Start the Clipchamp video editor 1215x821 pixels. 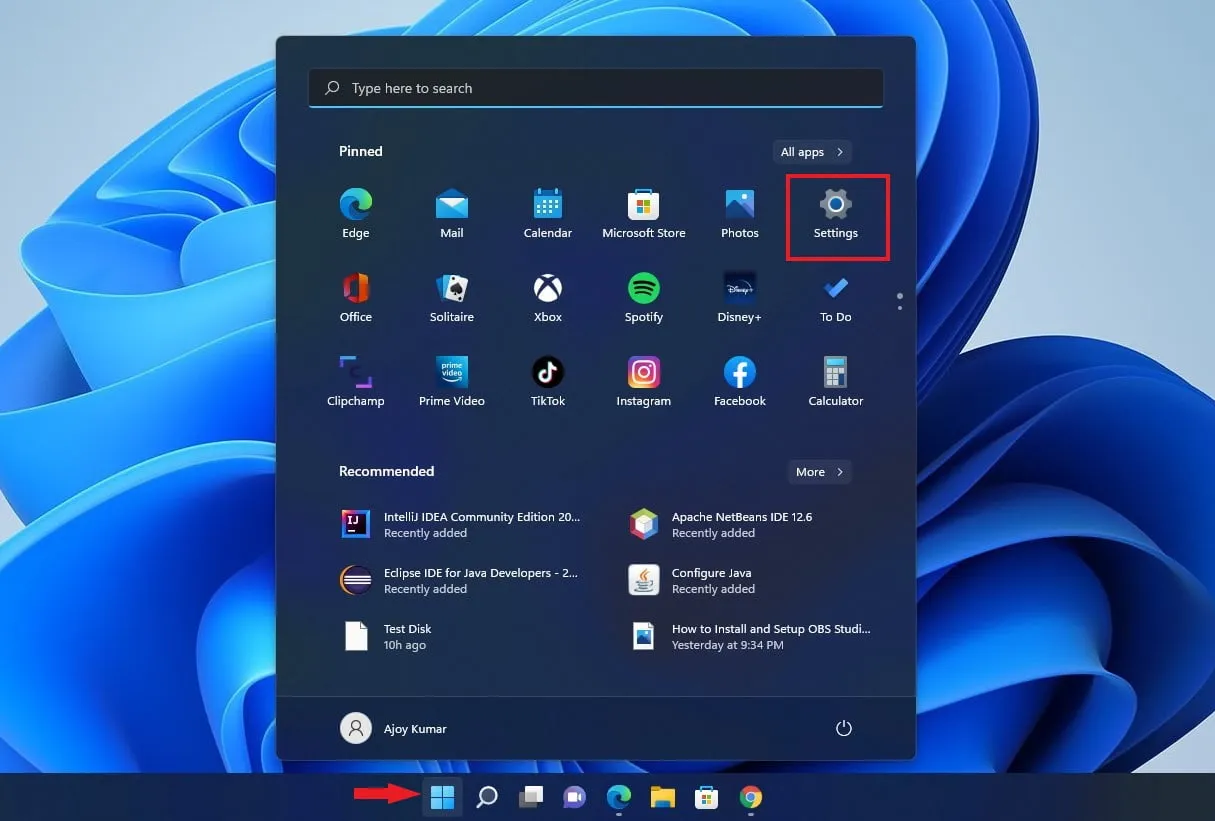(355, 381)
